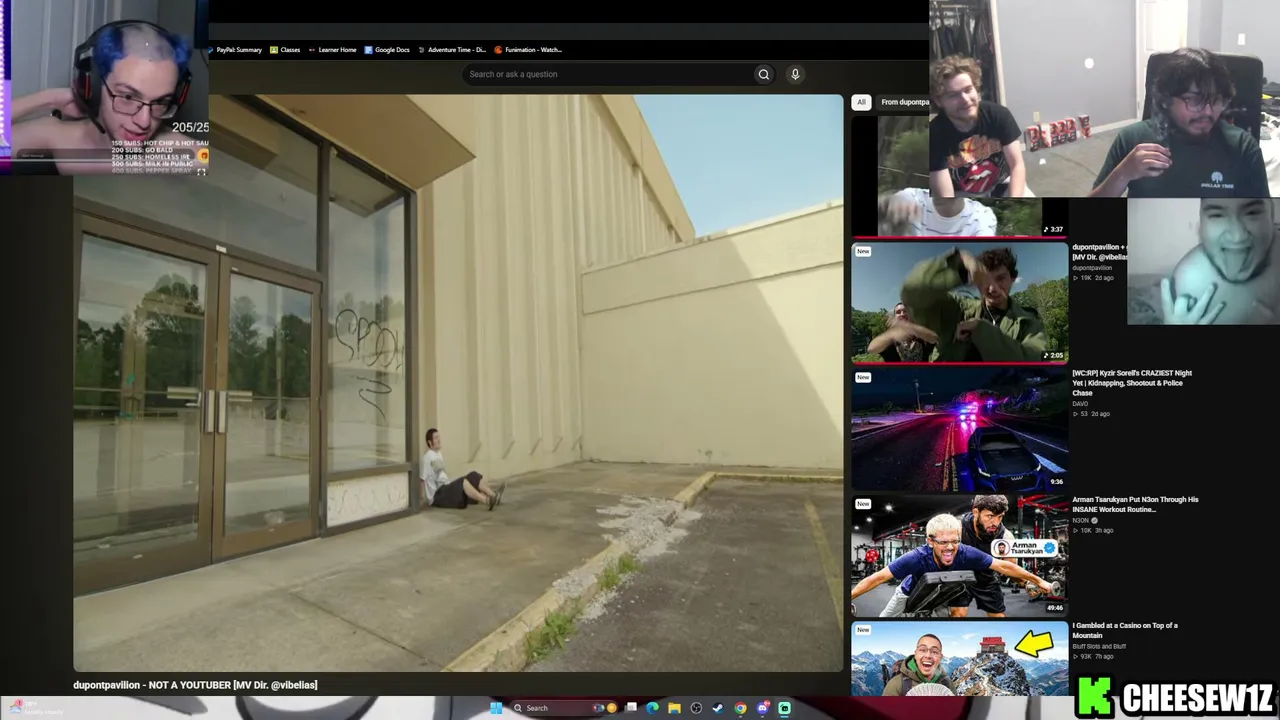The width and height of the screenshot is (1280, 720).
Task: Select the 'All' filter chip
Action: [x=861, y=102]
